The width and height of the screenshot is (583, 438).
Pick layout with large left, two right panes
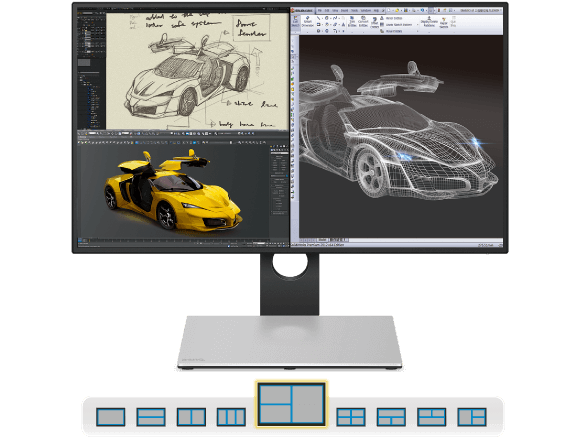click(x=471, y=417)
